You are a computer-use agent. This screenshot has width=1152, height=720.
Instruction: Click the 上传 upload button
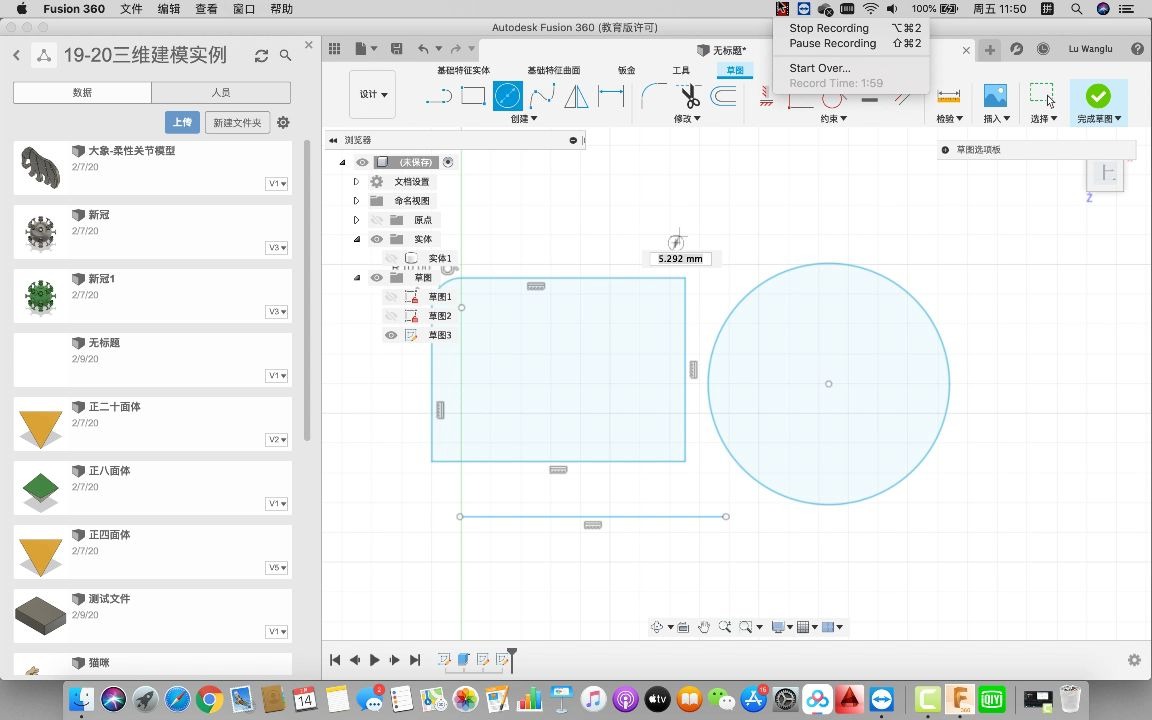click(x=182, y=121)
